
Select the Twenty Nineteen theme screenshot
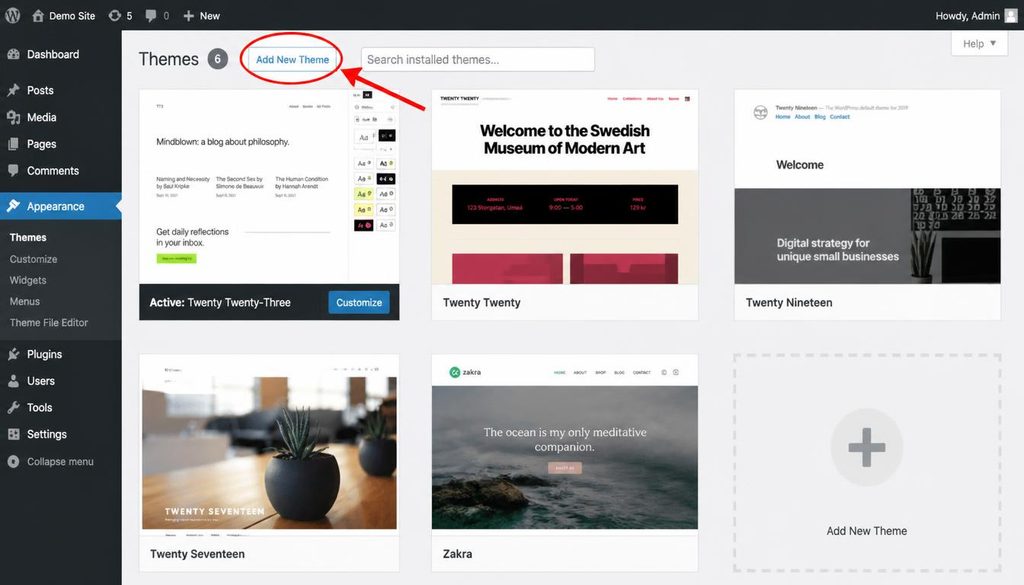tap(867, 187)
